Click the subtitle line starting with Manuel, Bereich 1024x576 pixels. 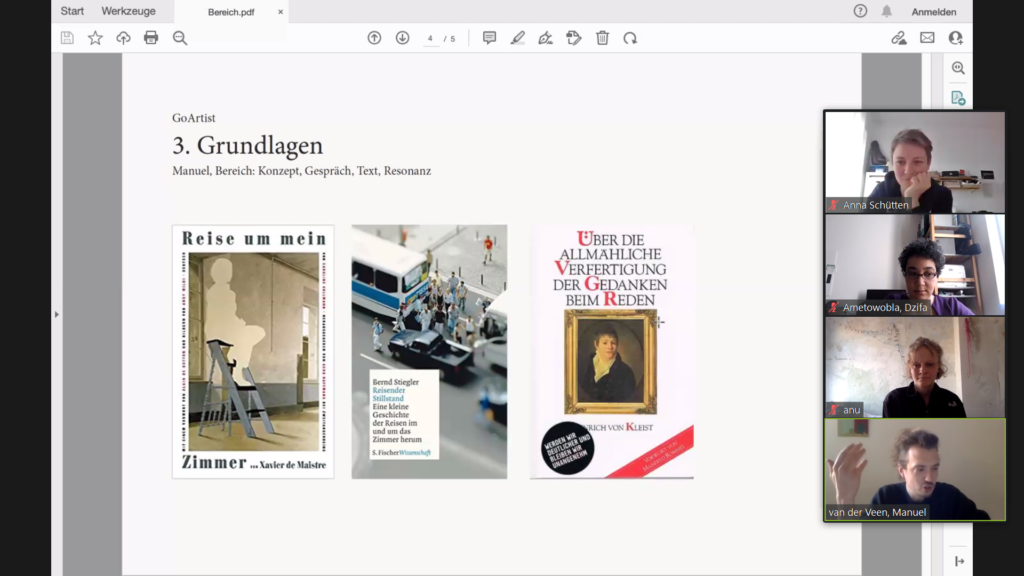tap(302, 171)
